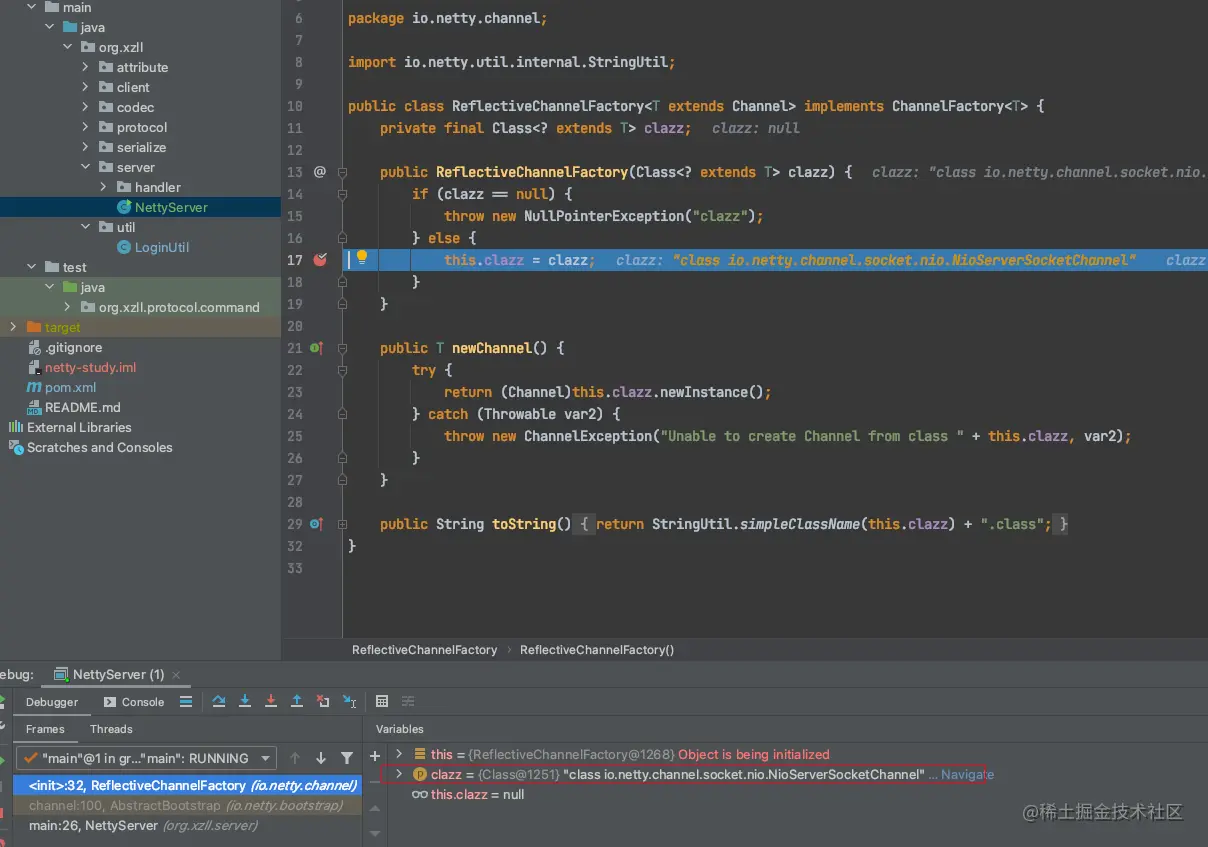Expand the serialize package
The height and width of the screenshot is (847, 1208).
coord(86,147)
